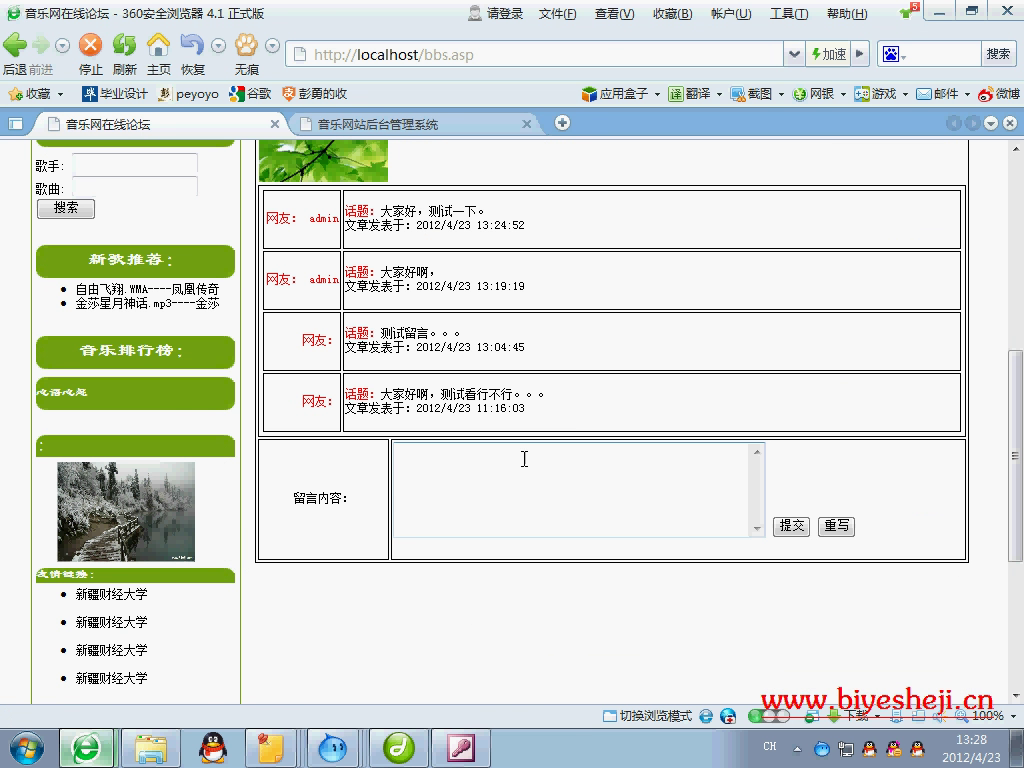Close the 音乐网站后台管理系统 tab
Viewport: 1024px width, 768px height.
[526, 124]
